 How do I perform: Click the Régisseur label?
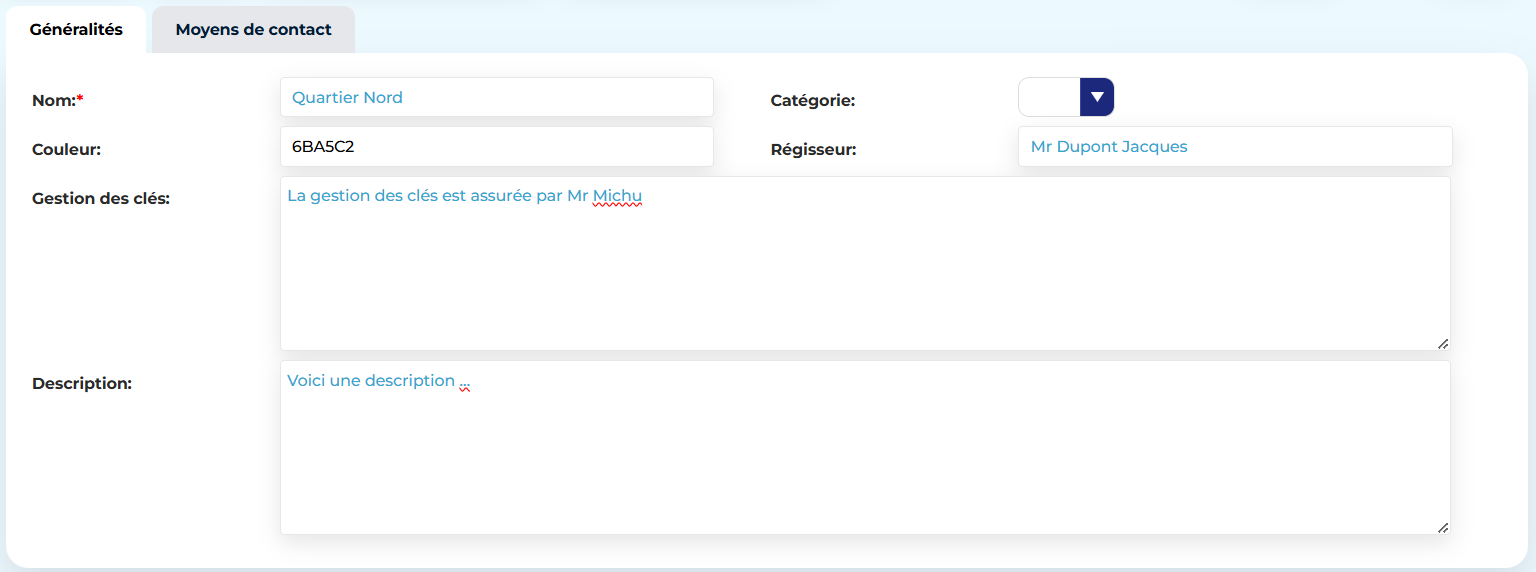pyautogui.click(x=813, y=149)
